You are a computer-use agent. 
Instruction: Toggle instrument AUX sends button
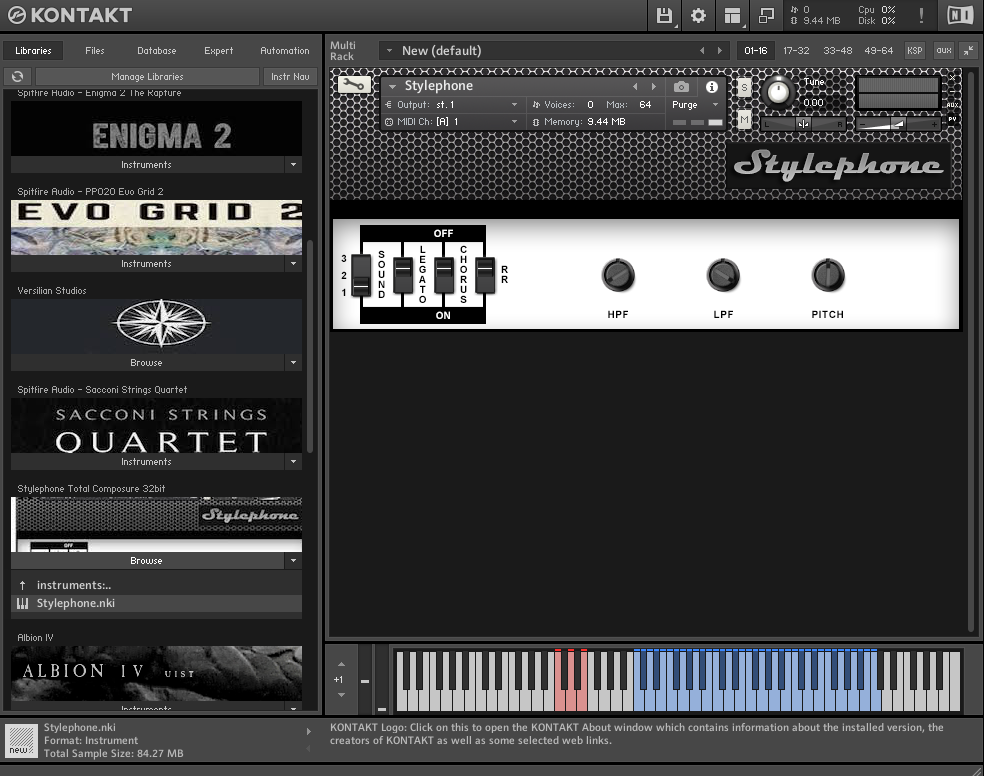(953, 105)
